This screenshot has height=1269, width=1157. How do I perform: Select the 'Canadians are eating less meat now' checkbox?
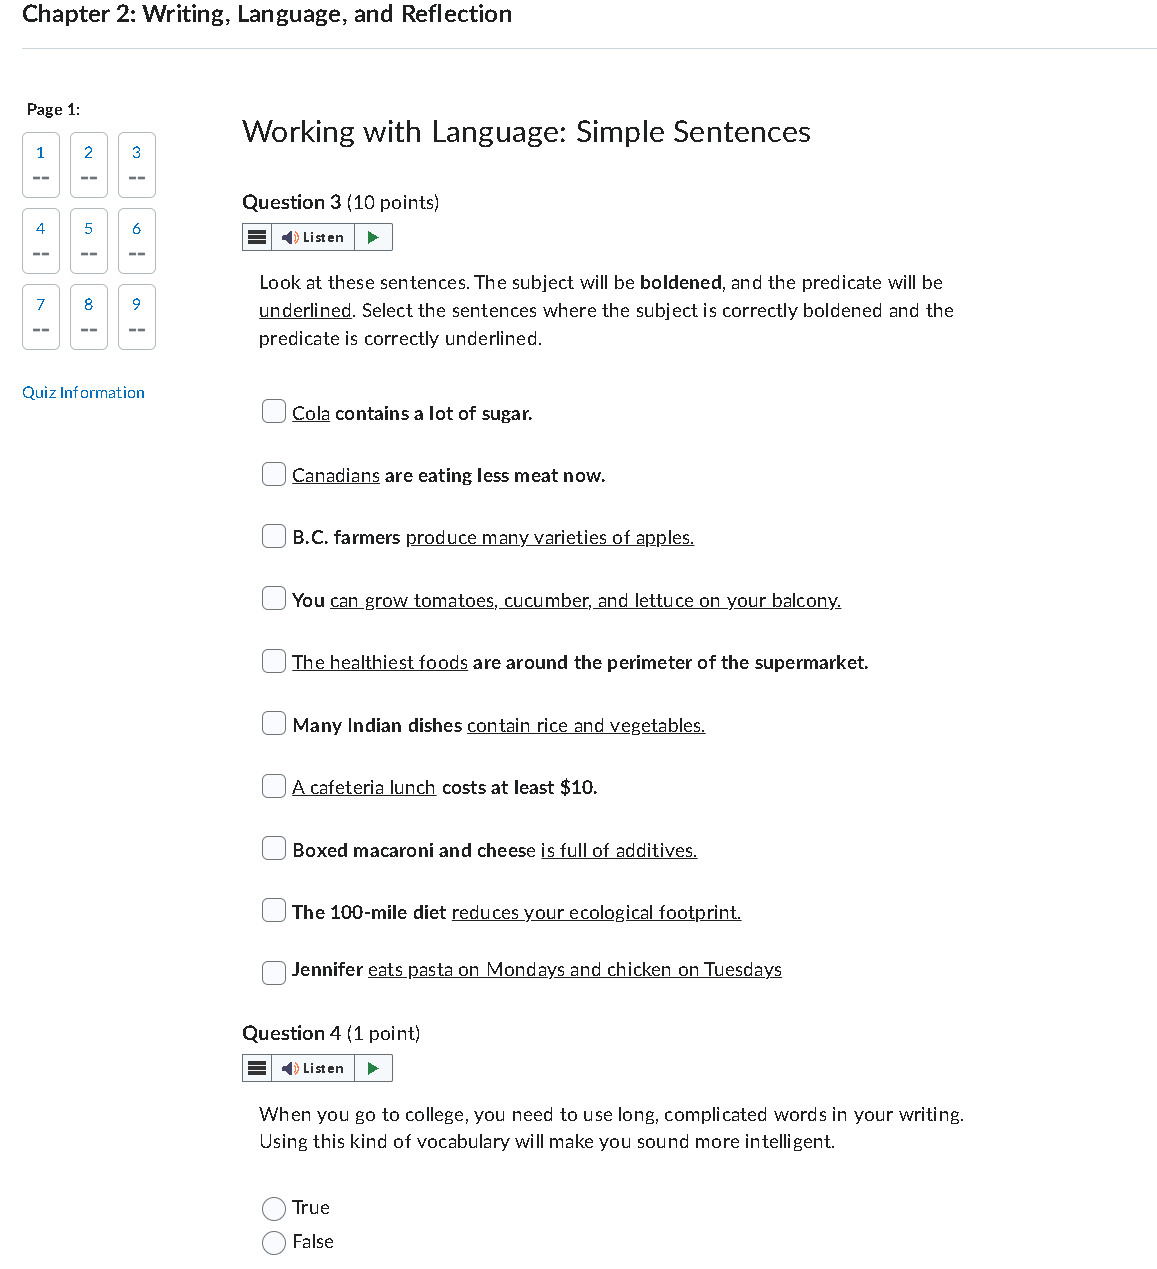tap(273, 473)
